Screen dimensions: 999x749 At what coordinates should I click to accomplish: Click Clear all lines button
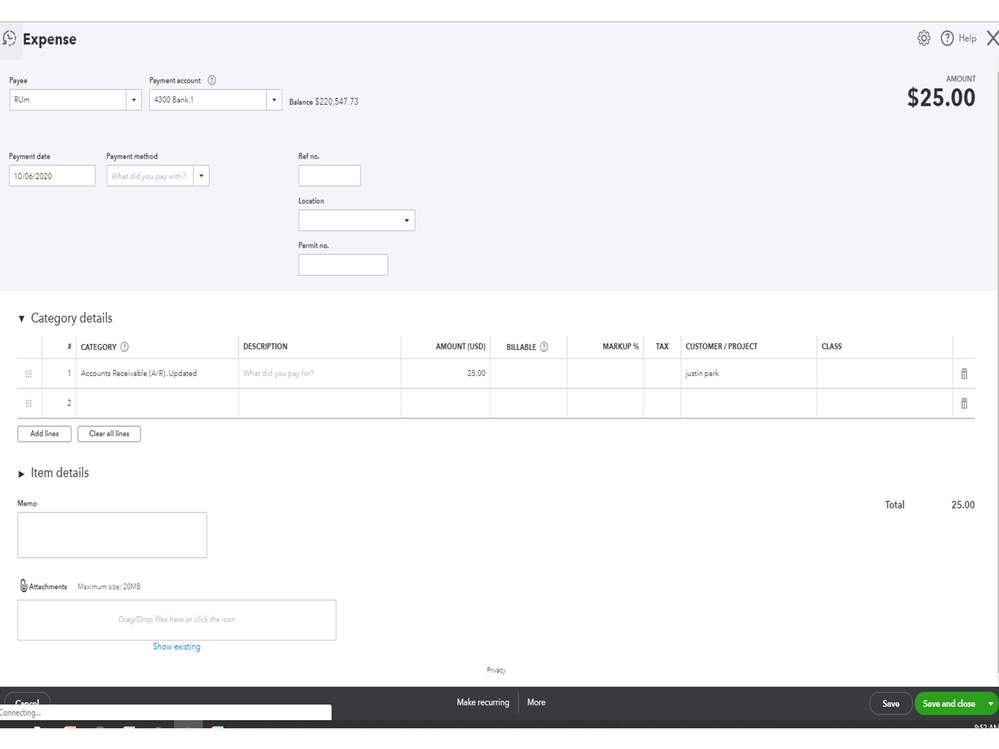pyautogui.click(x=109, y=434)
